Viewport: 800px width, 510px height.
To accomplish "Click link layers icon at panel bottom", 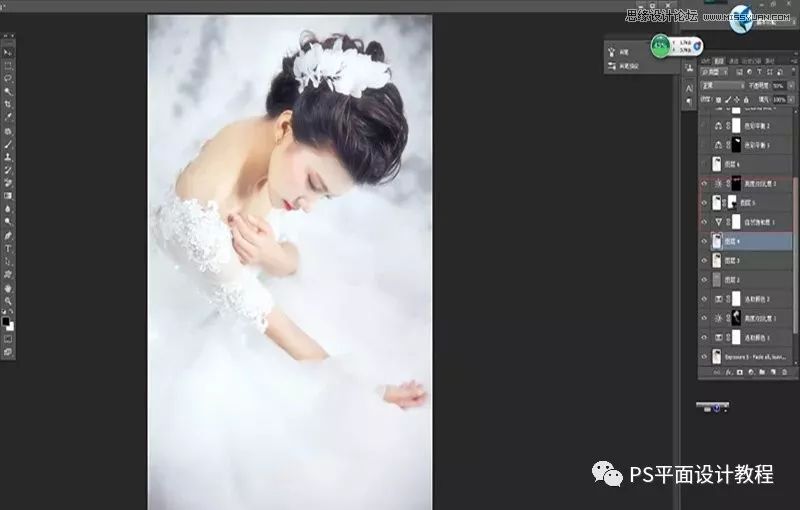I will [716, 372].
